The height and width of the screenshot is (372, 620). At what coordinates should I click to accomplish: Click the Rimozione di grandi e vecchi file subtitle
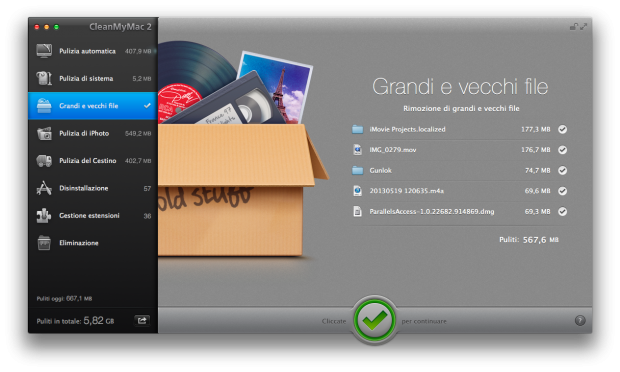click(x=461, y=108)
